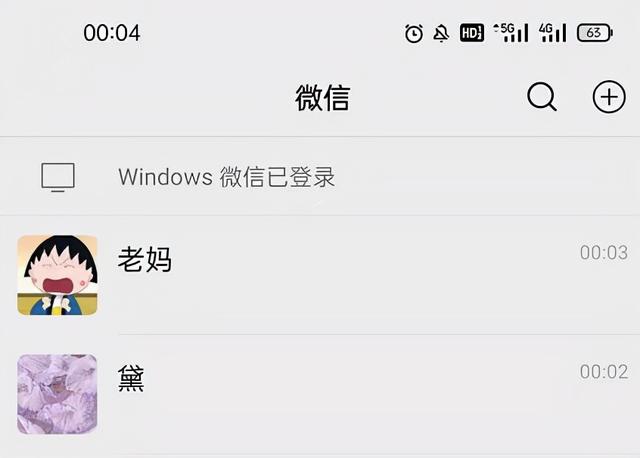
Task: Tap the 5G signal strength icon
Action: (511, 33)
